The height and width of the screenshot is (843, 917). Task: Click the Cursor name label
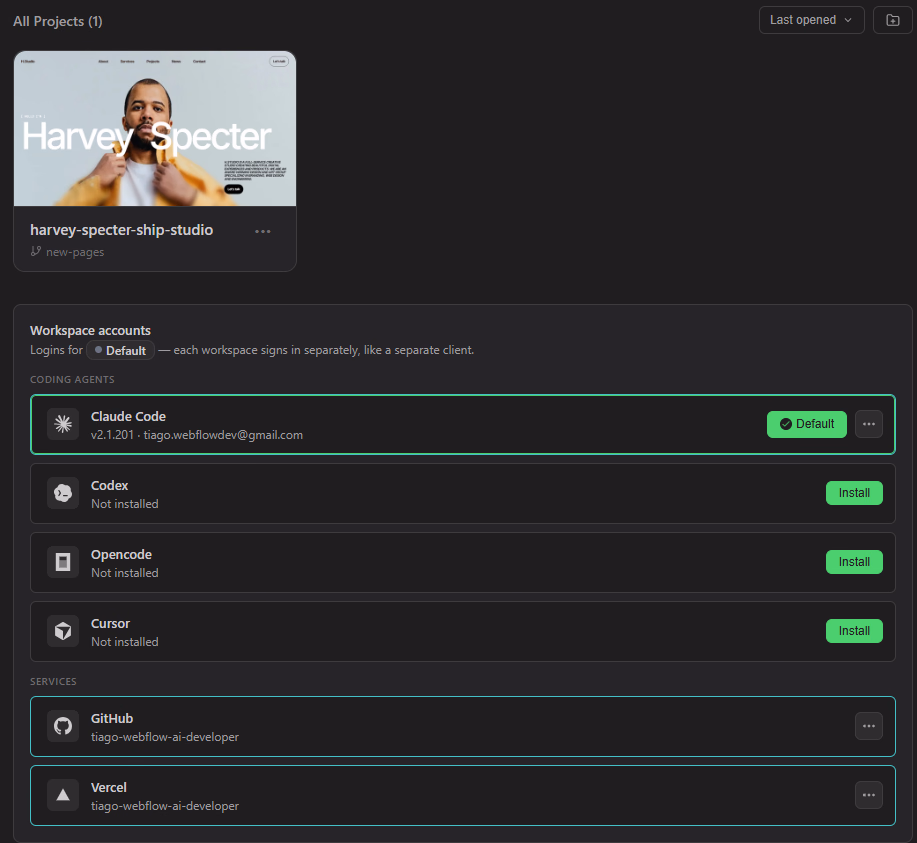pos(110,624)
